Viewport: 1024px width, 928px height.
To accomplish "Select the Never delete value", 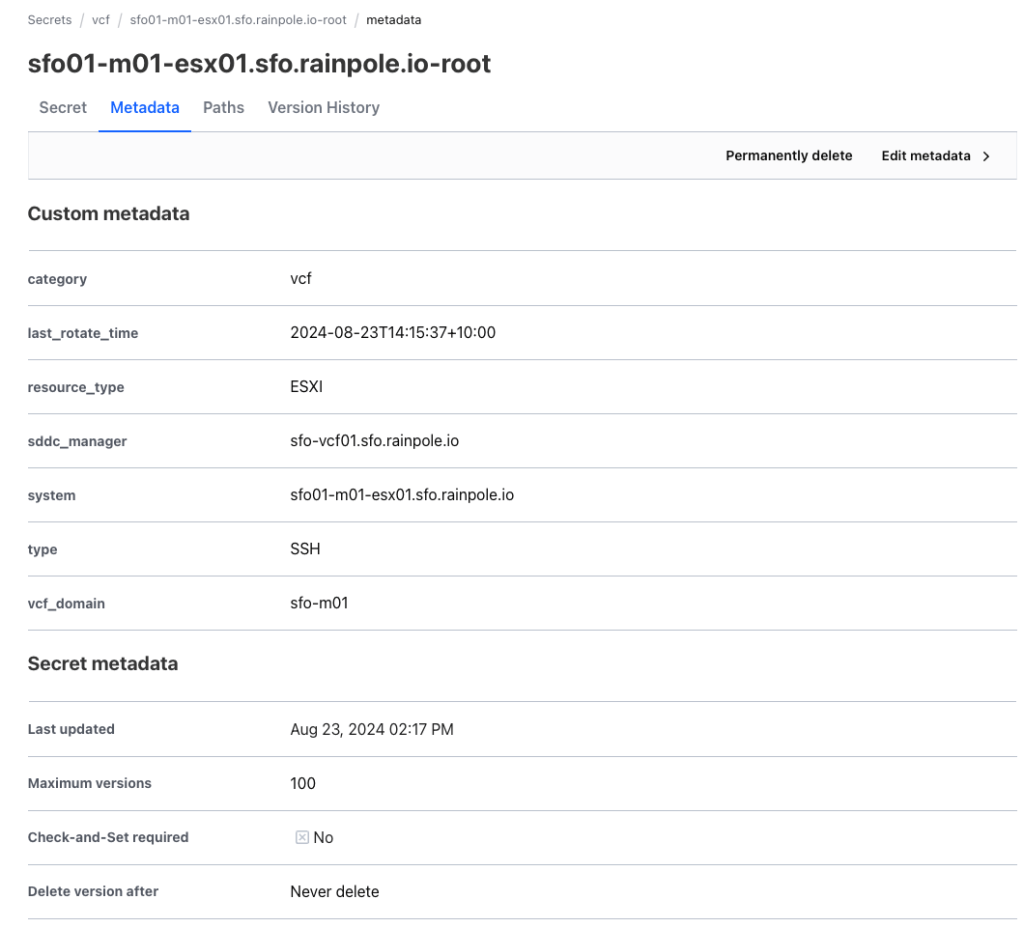I will click(334, 891).
